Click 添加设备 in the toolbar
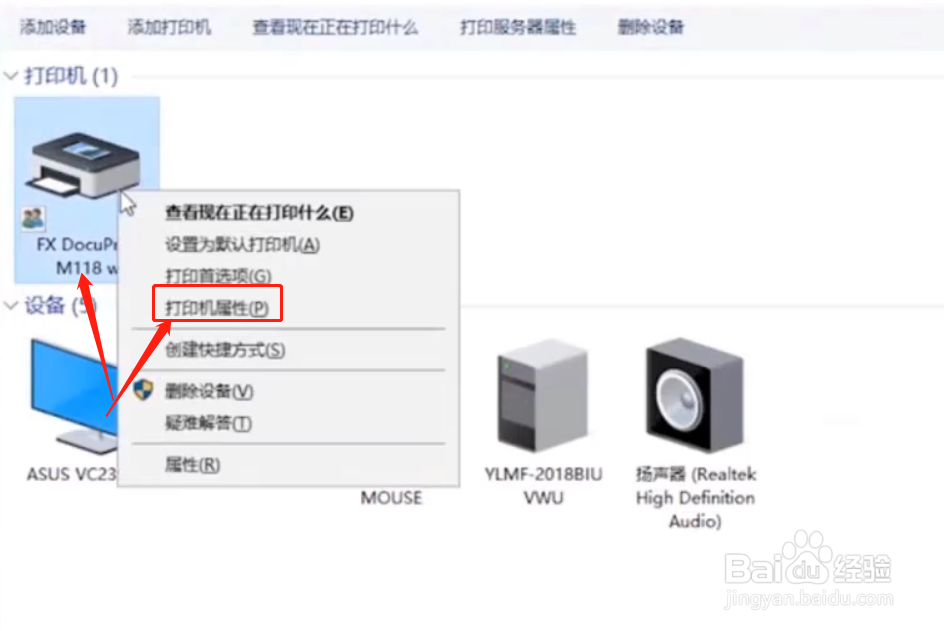The height and width of the screenshot is (631, 944). point(53,26)
